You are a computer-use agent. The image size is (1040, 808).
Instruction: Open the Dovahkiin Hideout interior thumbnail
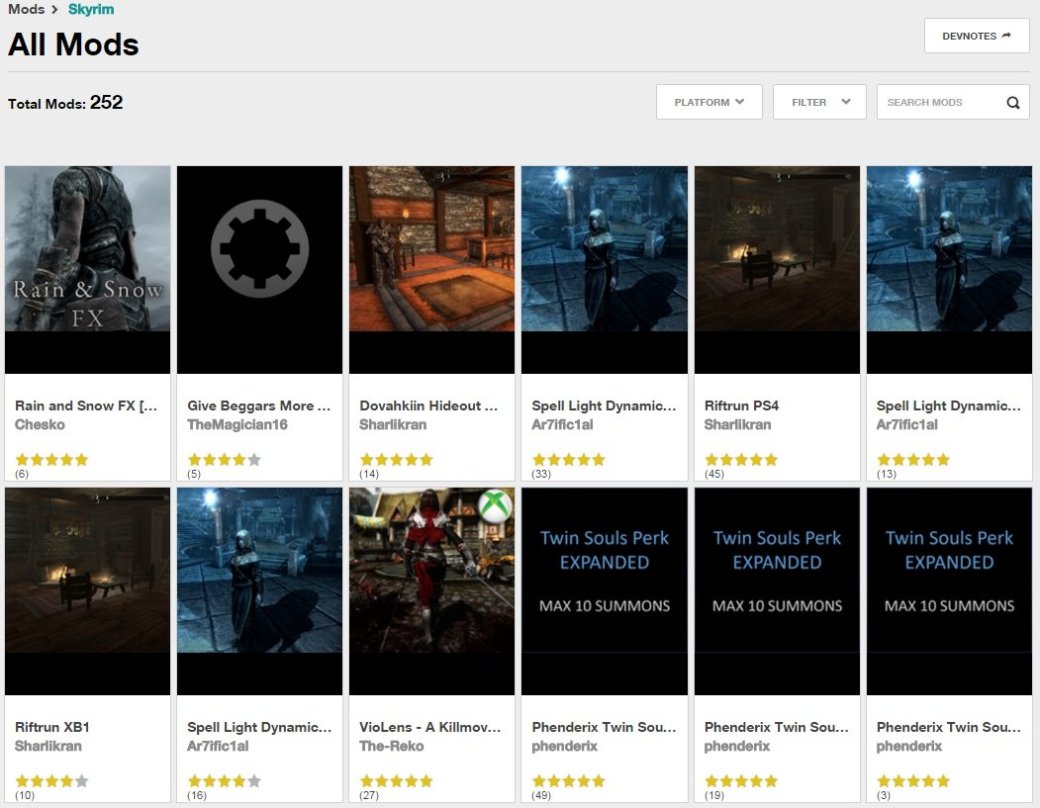(x=432, y=269)
